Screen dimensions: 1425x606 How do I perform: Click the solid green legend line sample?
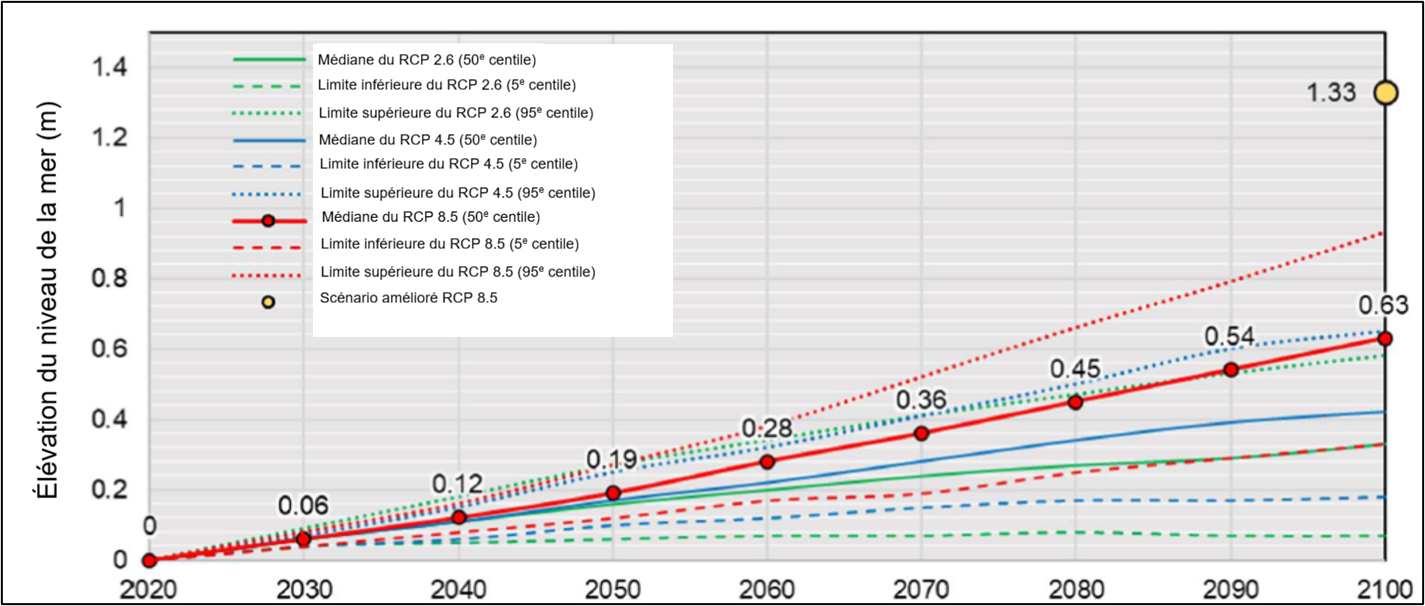(x=268, y=60)
